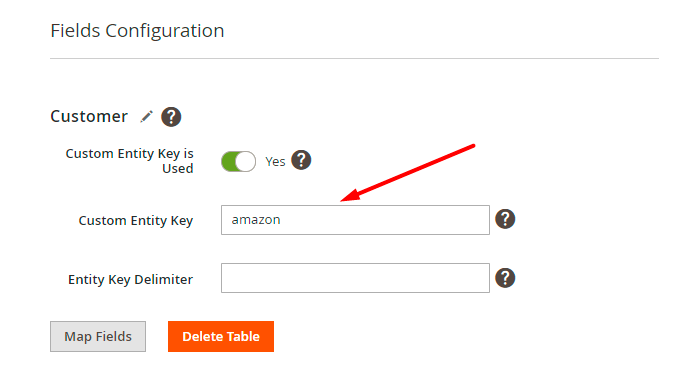Click the white knob of the green toggle
This screenshot has width=685, height=373.
point(246,162)
